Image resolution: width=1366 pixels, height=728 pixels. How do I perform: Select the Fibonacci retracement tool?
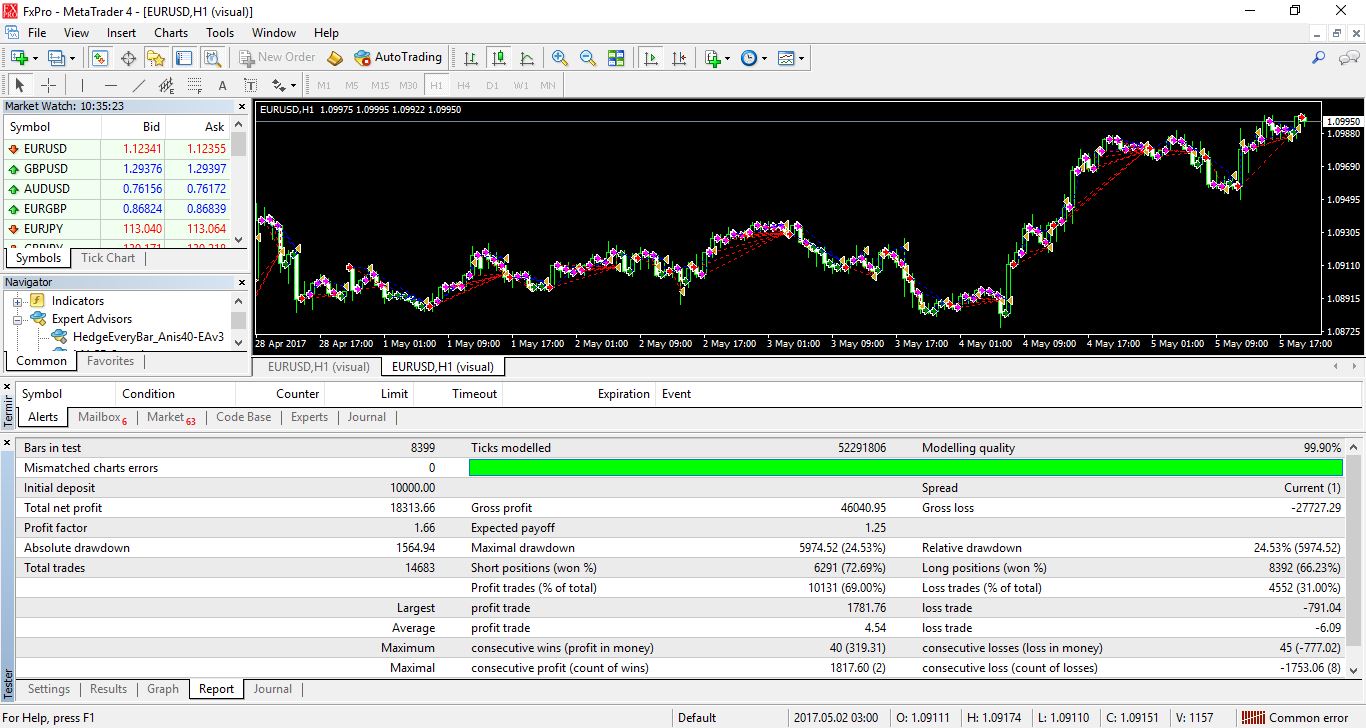coord(195,85)
